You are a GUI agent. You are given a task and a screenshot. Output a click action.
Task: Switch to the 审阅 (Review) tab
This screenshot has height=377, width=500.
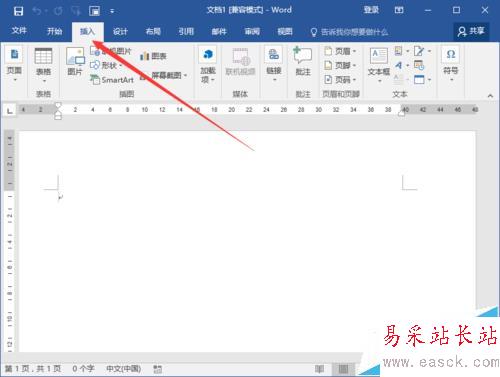[252, 32]
